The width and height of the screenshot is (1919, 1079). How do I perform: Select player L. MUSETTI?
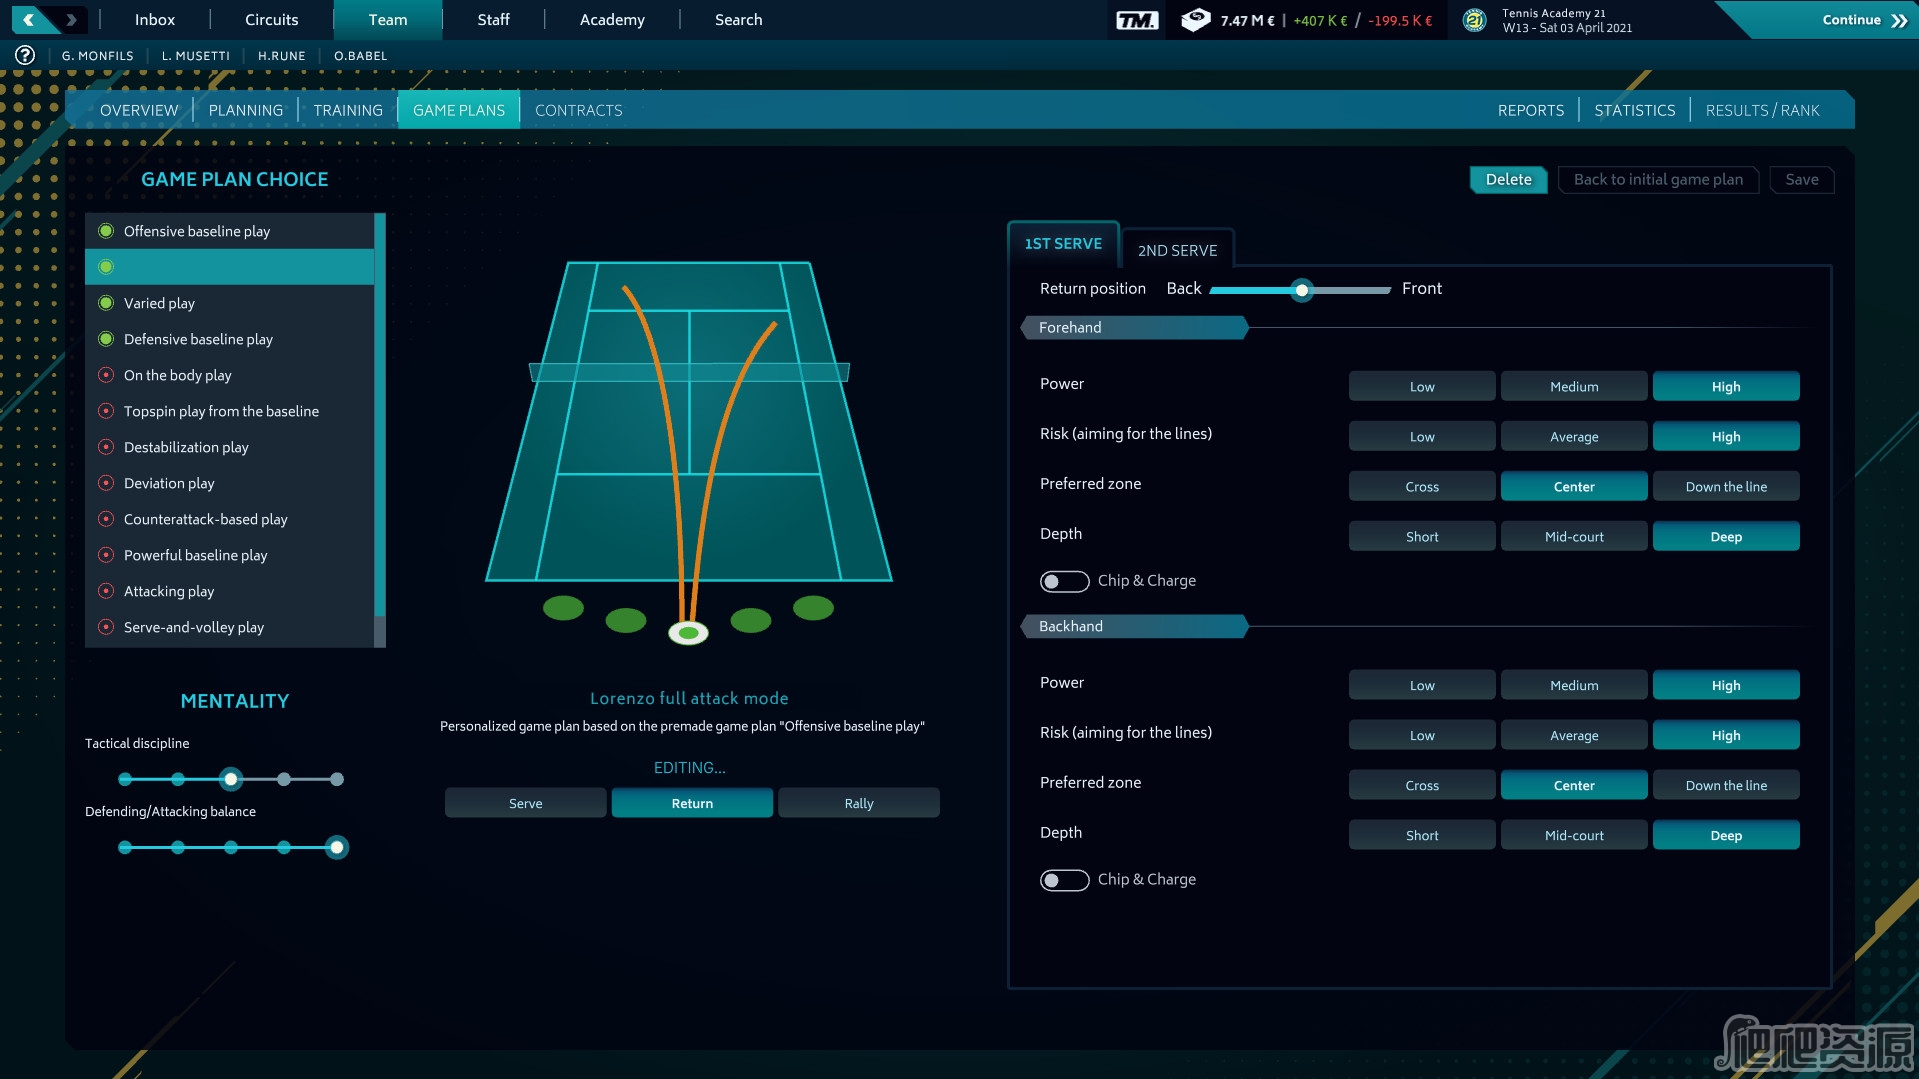(196, 56)
